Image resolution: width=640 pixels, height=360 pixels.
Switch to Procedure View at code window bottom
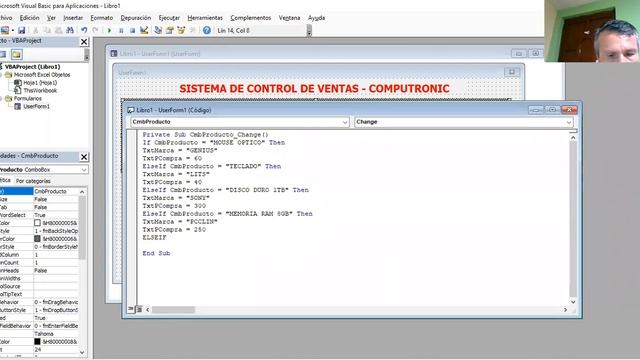coord(131,309)
